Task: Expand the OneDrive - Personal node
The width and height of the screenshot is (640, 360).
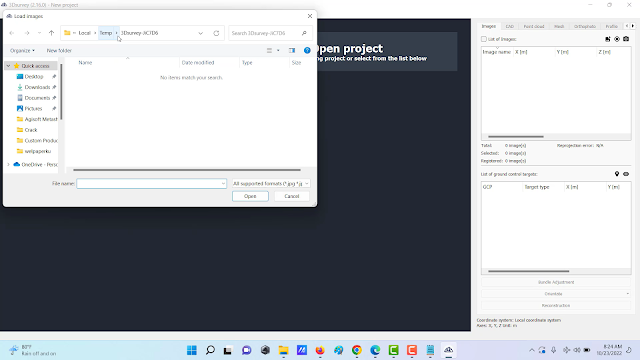Action: 8,164
